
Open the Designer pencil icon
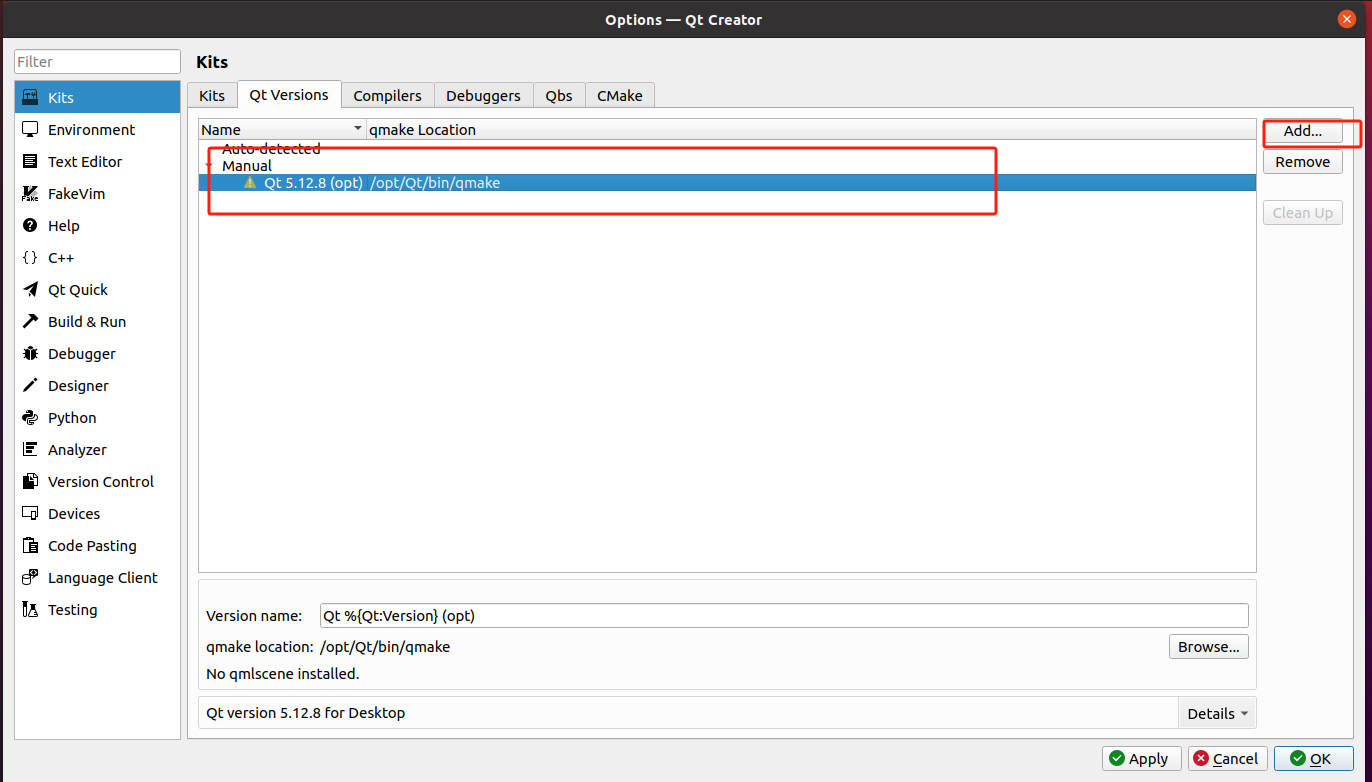pos(30,386)
